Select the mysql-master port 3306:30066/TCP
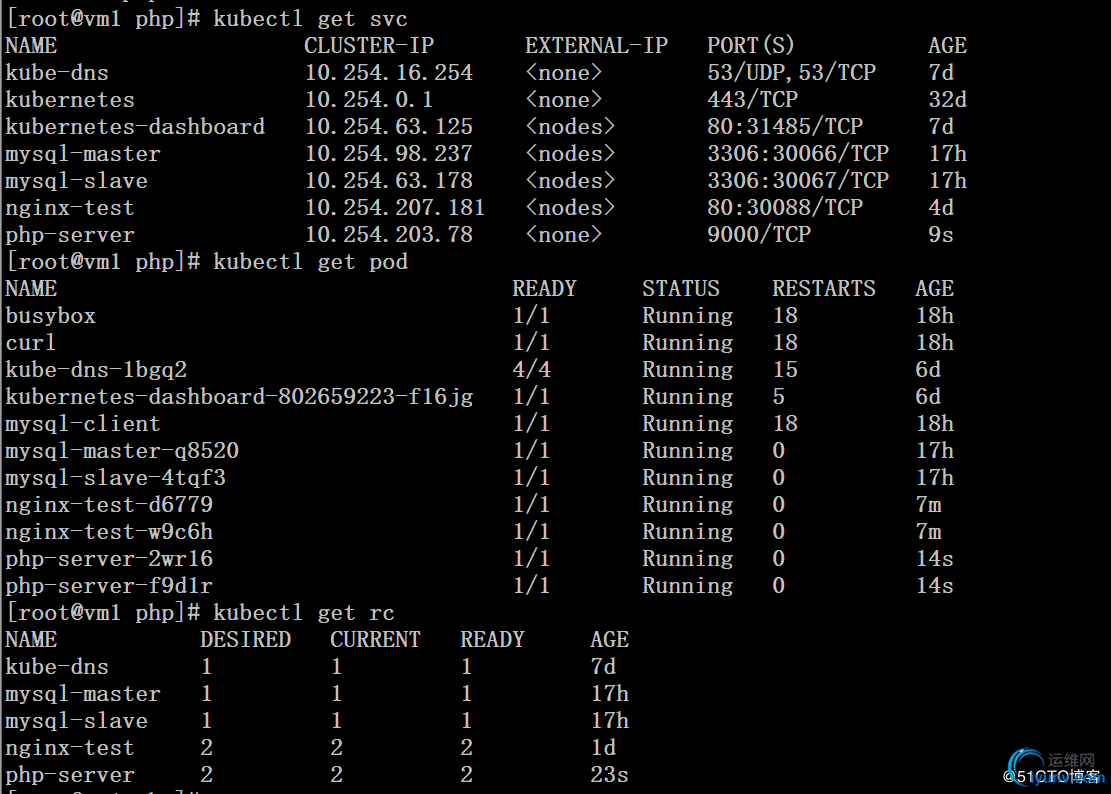The width and height of the screenshot is (1111, 794). tap(798, 153)
